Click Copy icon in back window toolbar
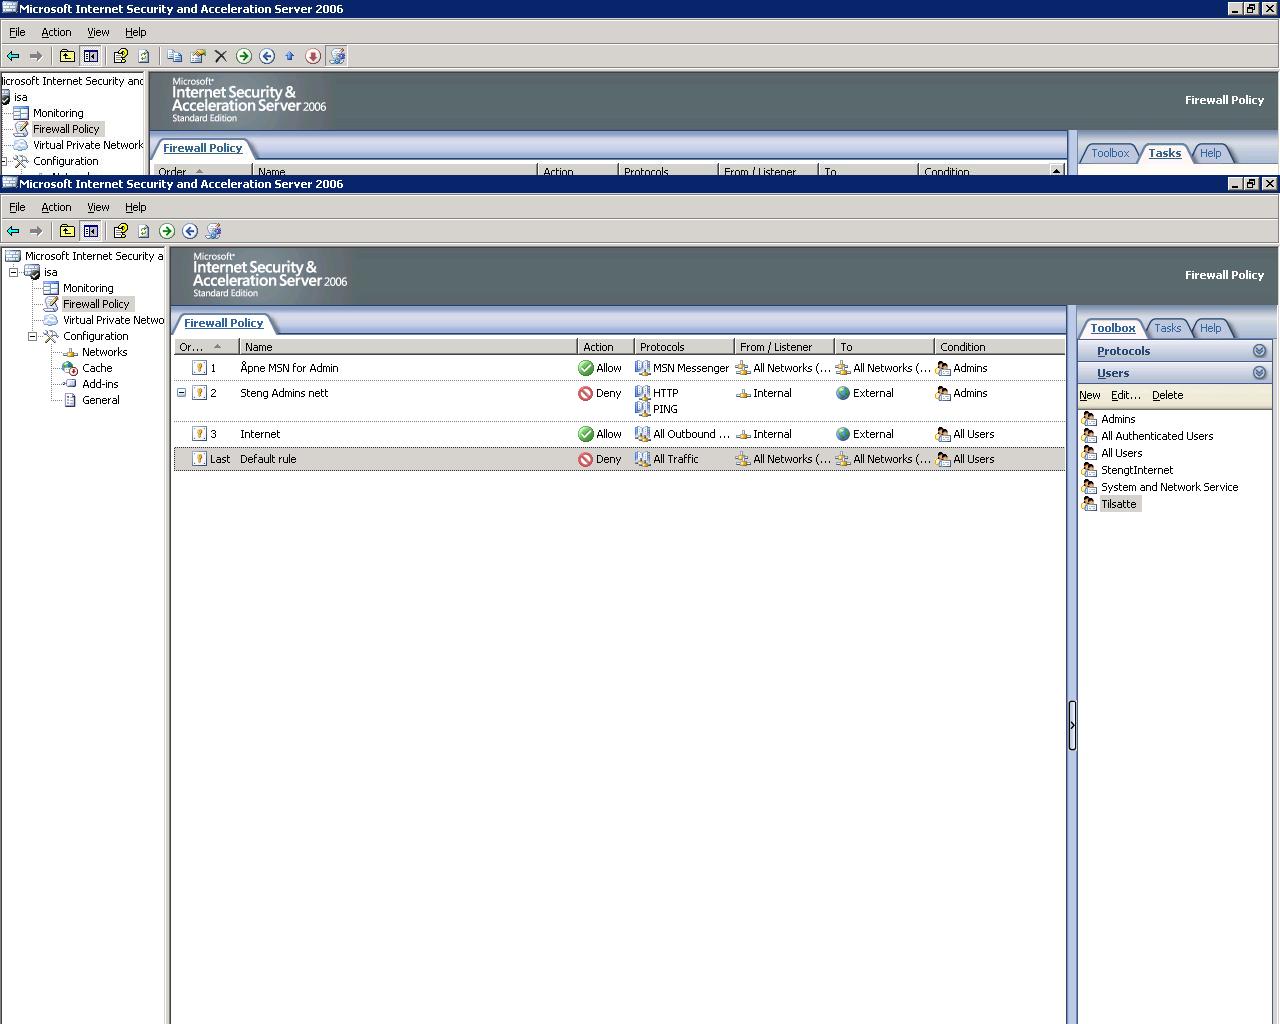 tap(175, 56)
